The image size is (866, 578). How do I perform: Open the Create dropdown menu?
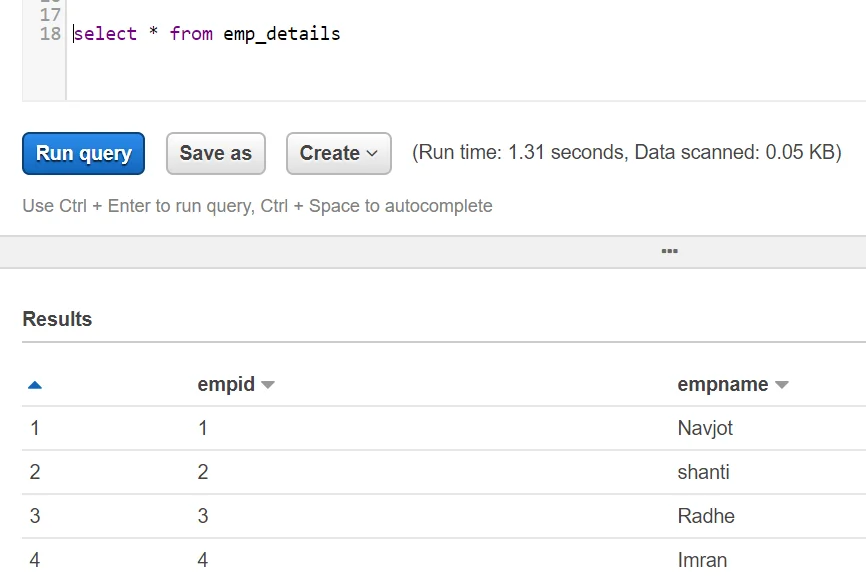[338, 154]
